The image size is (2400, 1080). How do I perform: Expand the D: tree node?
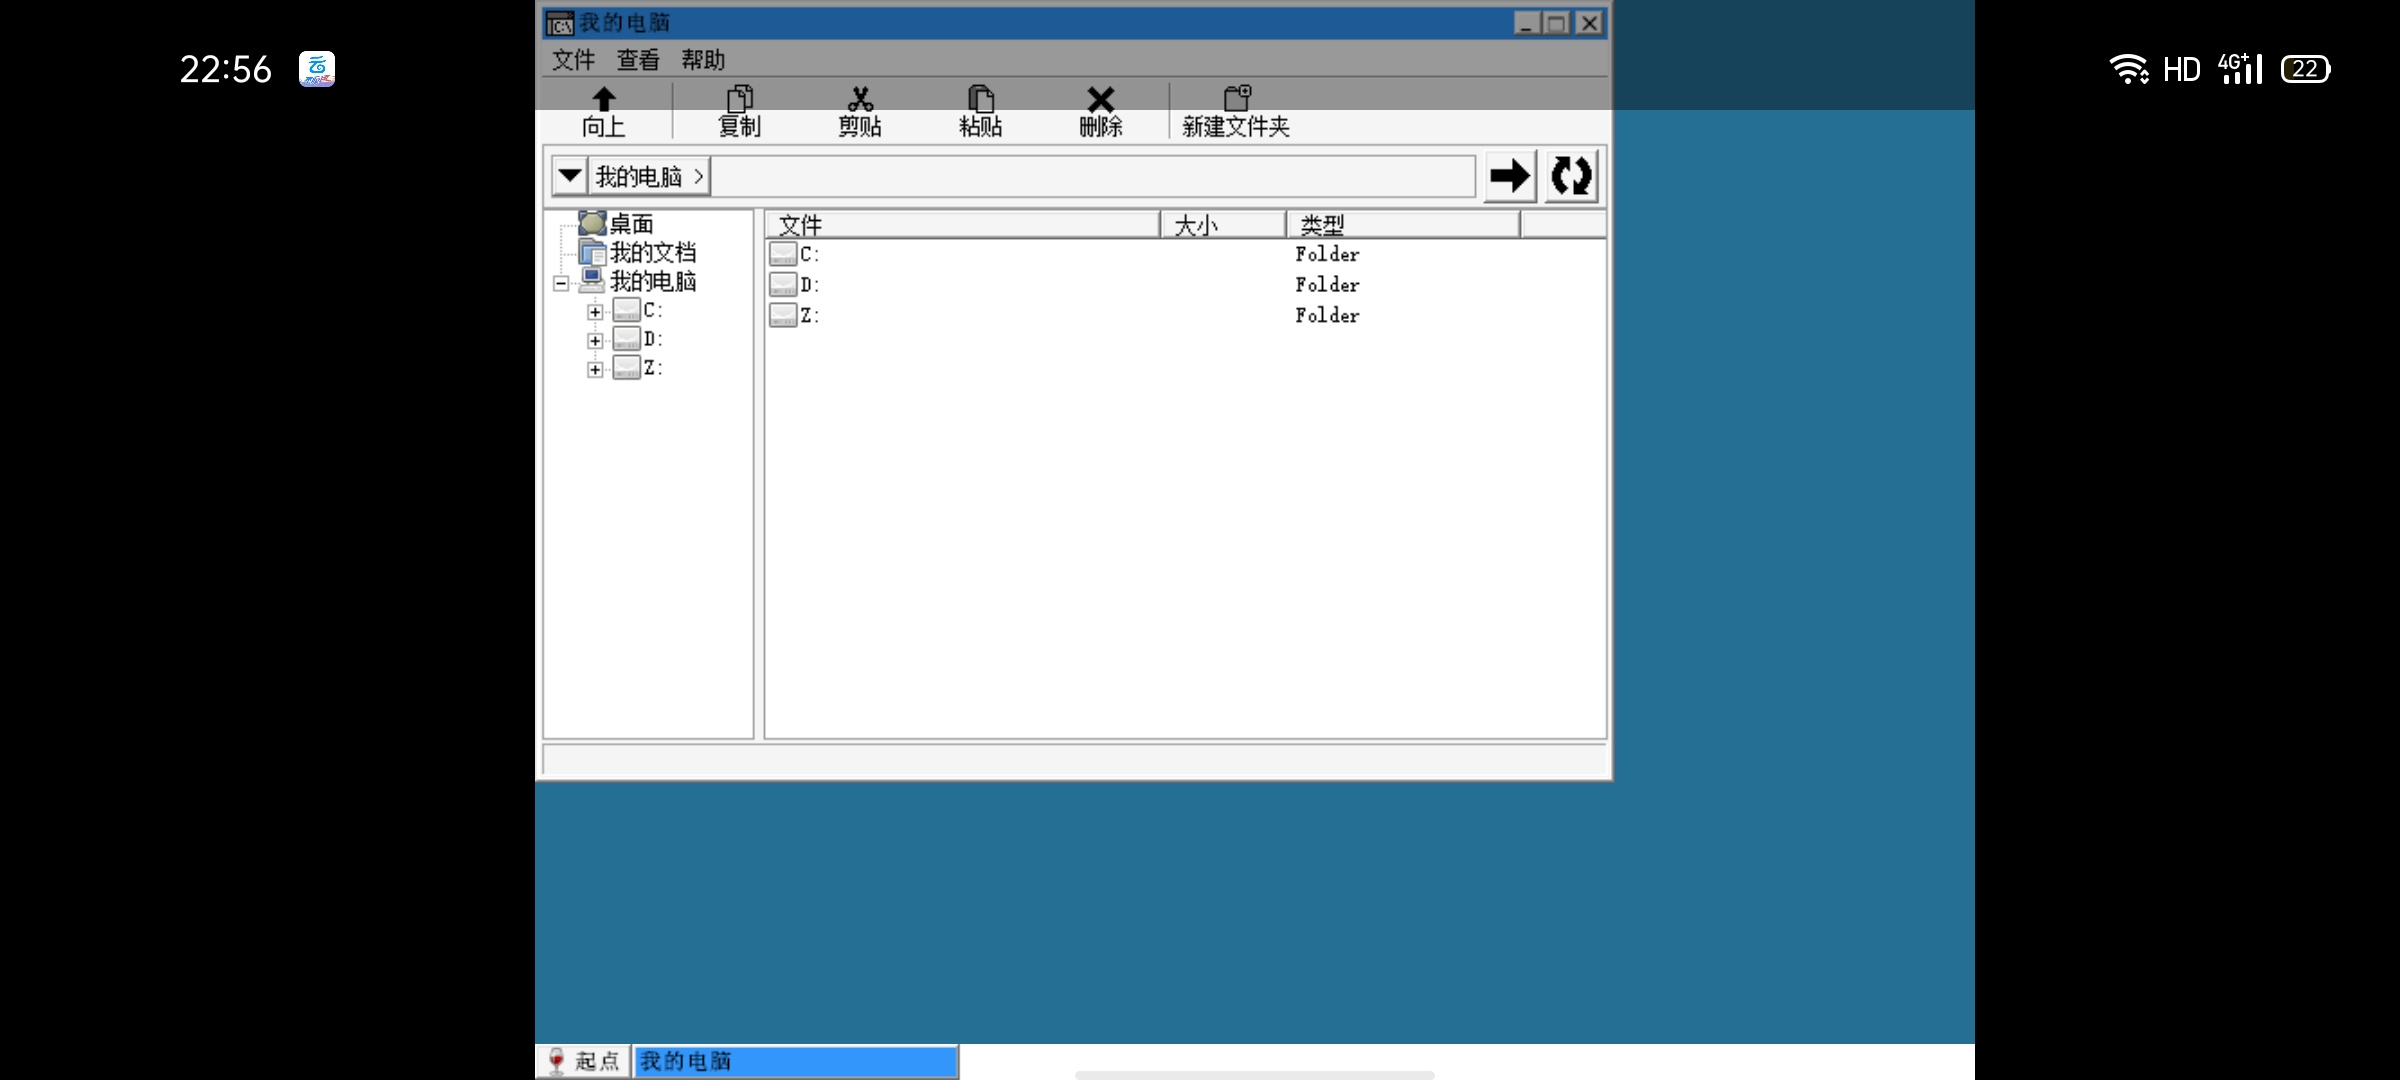tap(595, 341)
